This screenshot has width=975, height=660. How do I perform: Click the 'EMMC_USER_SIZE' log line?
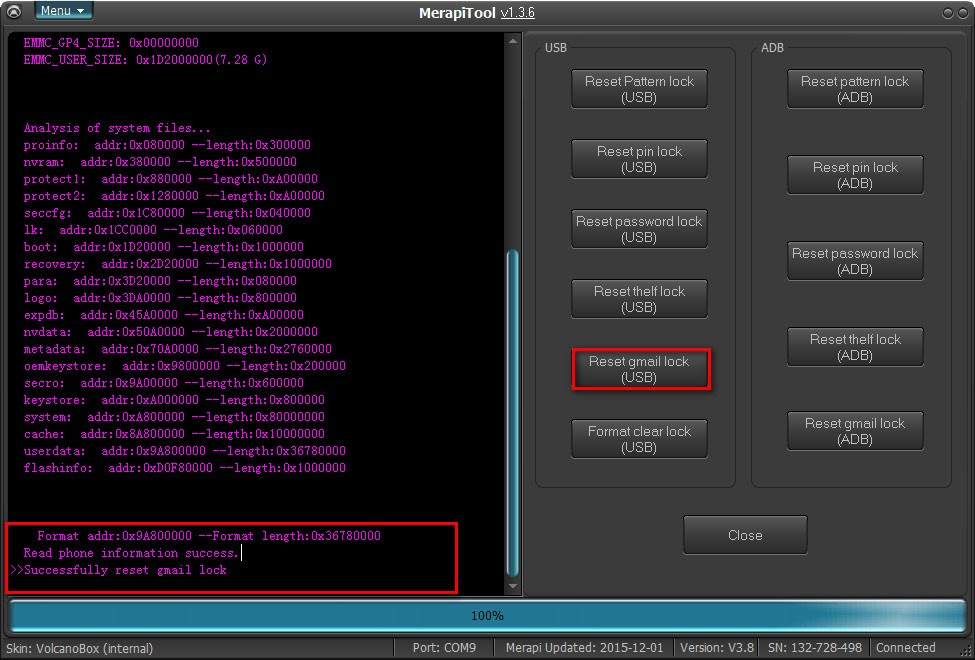pos(146,60)
